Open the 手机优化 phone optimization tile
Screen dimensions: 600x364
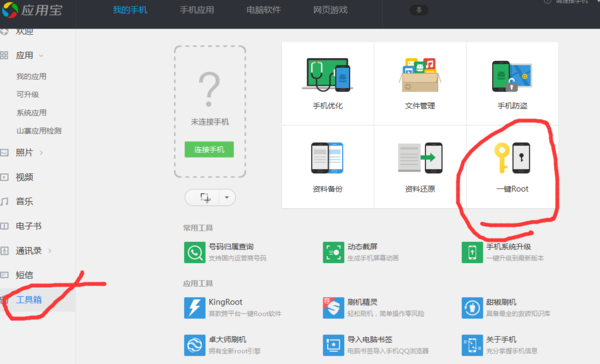[328, 83]
